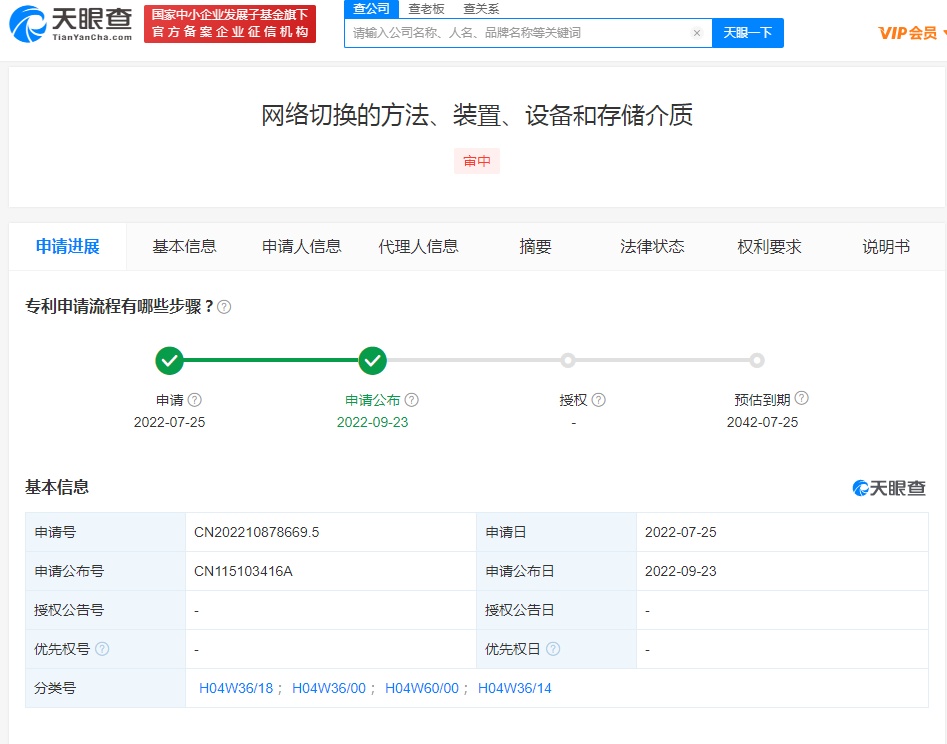Click the TianYanCha logo in header

point(71,24)
